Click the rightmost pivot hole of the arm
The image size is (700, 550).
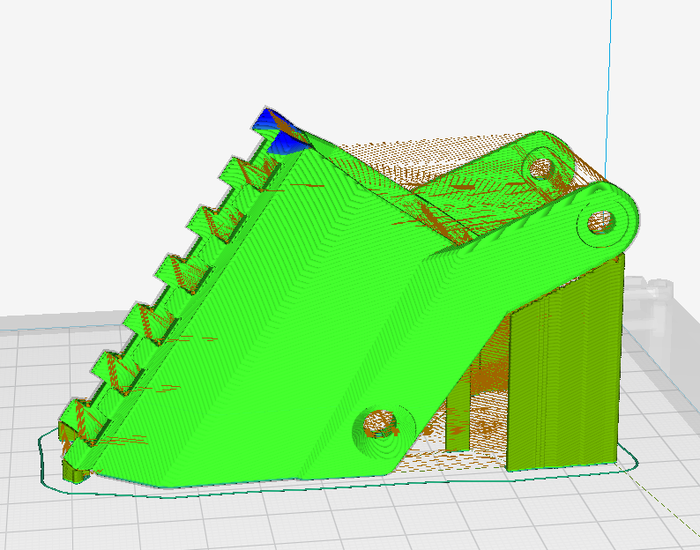coord(600,221)
